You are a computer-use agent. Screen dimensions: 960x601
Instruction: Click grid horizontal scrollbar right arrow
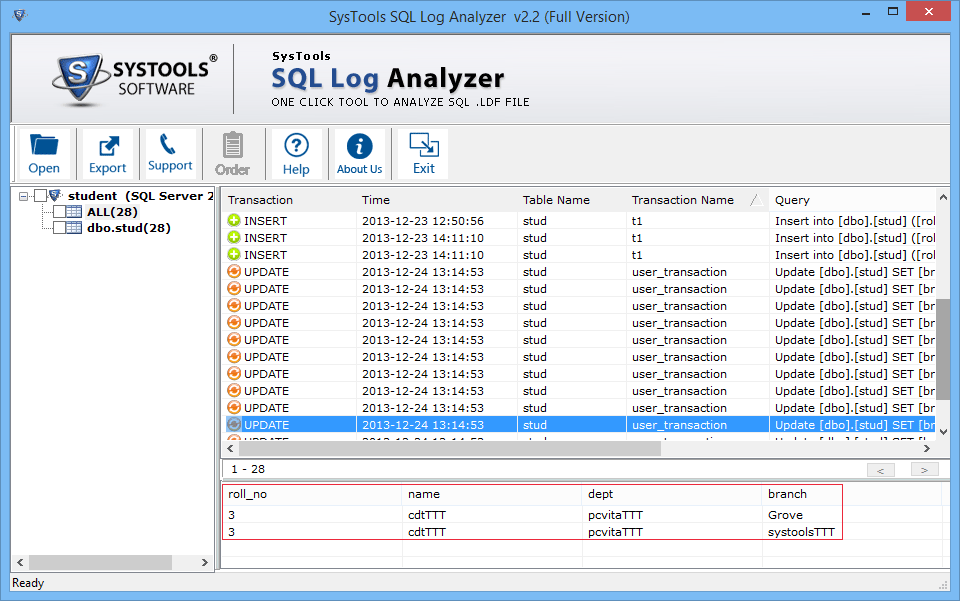[927, 449]
